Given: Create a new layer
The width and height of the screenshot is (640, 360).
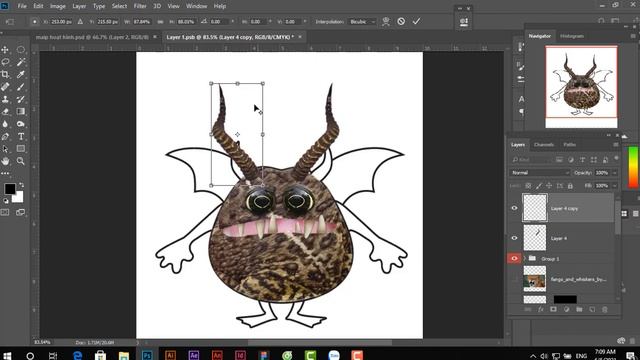Looking at the screenshot, I should [x=592, y=309].
